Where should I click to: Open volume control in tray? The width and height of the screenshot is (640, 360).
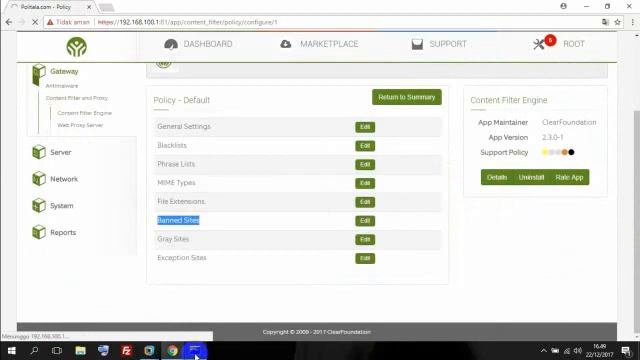578,351
